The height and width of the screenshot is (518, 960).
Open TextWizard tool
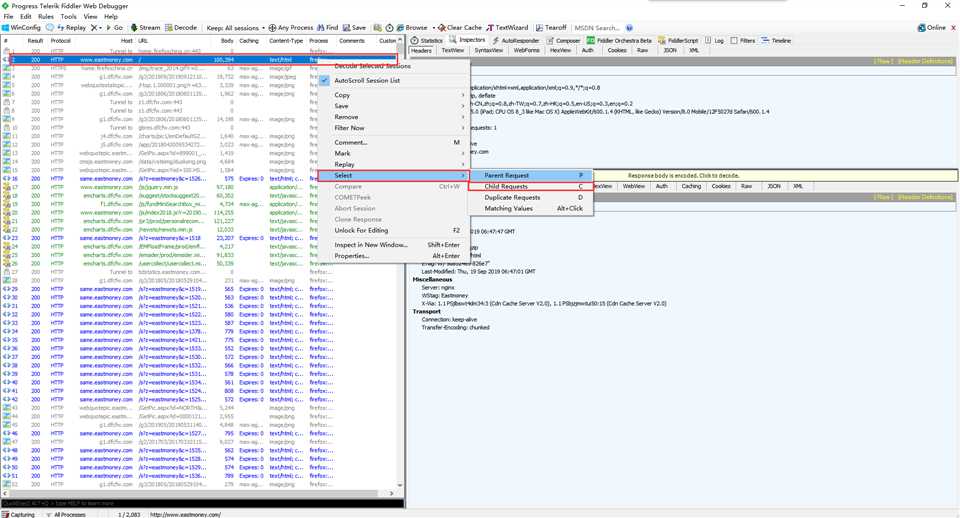[x=507, y=28]
